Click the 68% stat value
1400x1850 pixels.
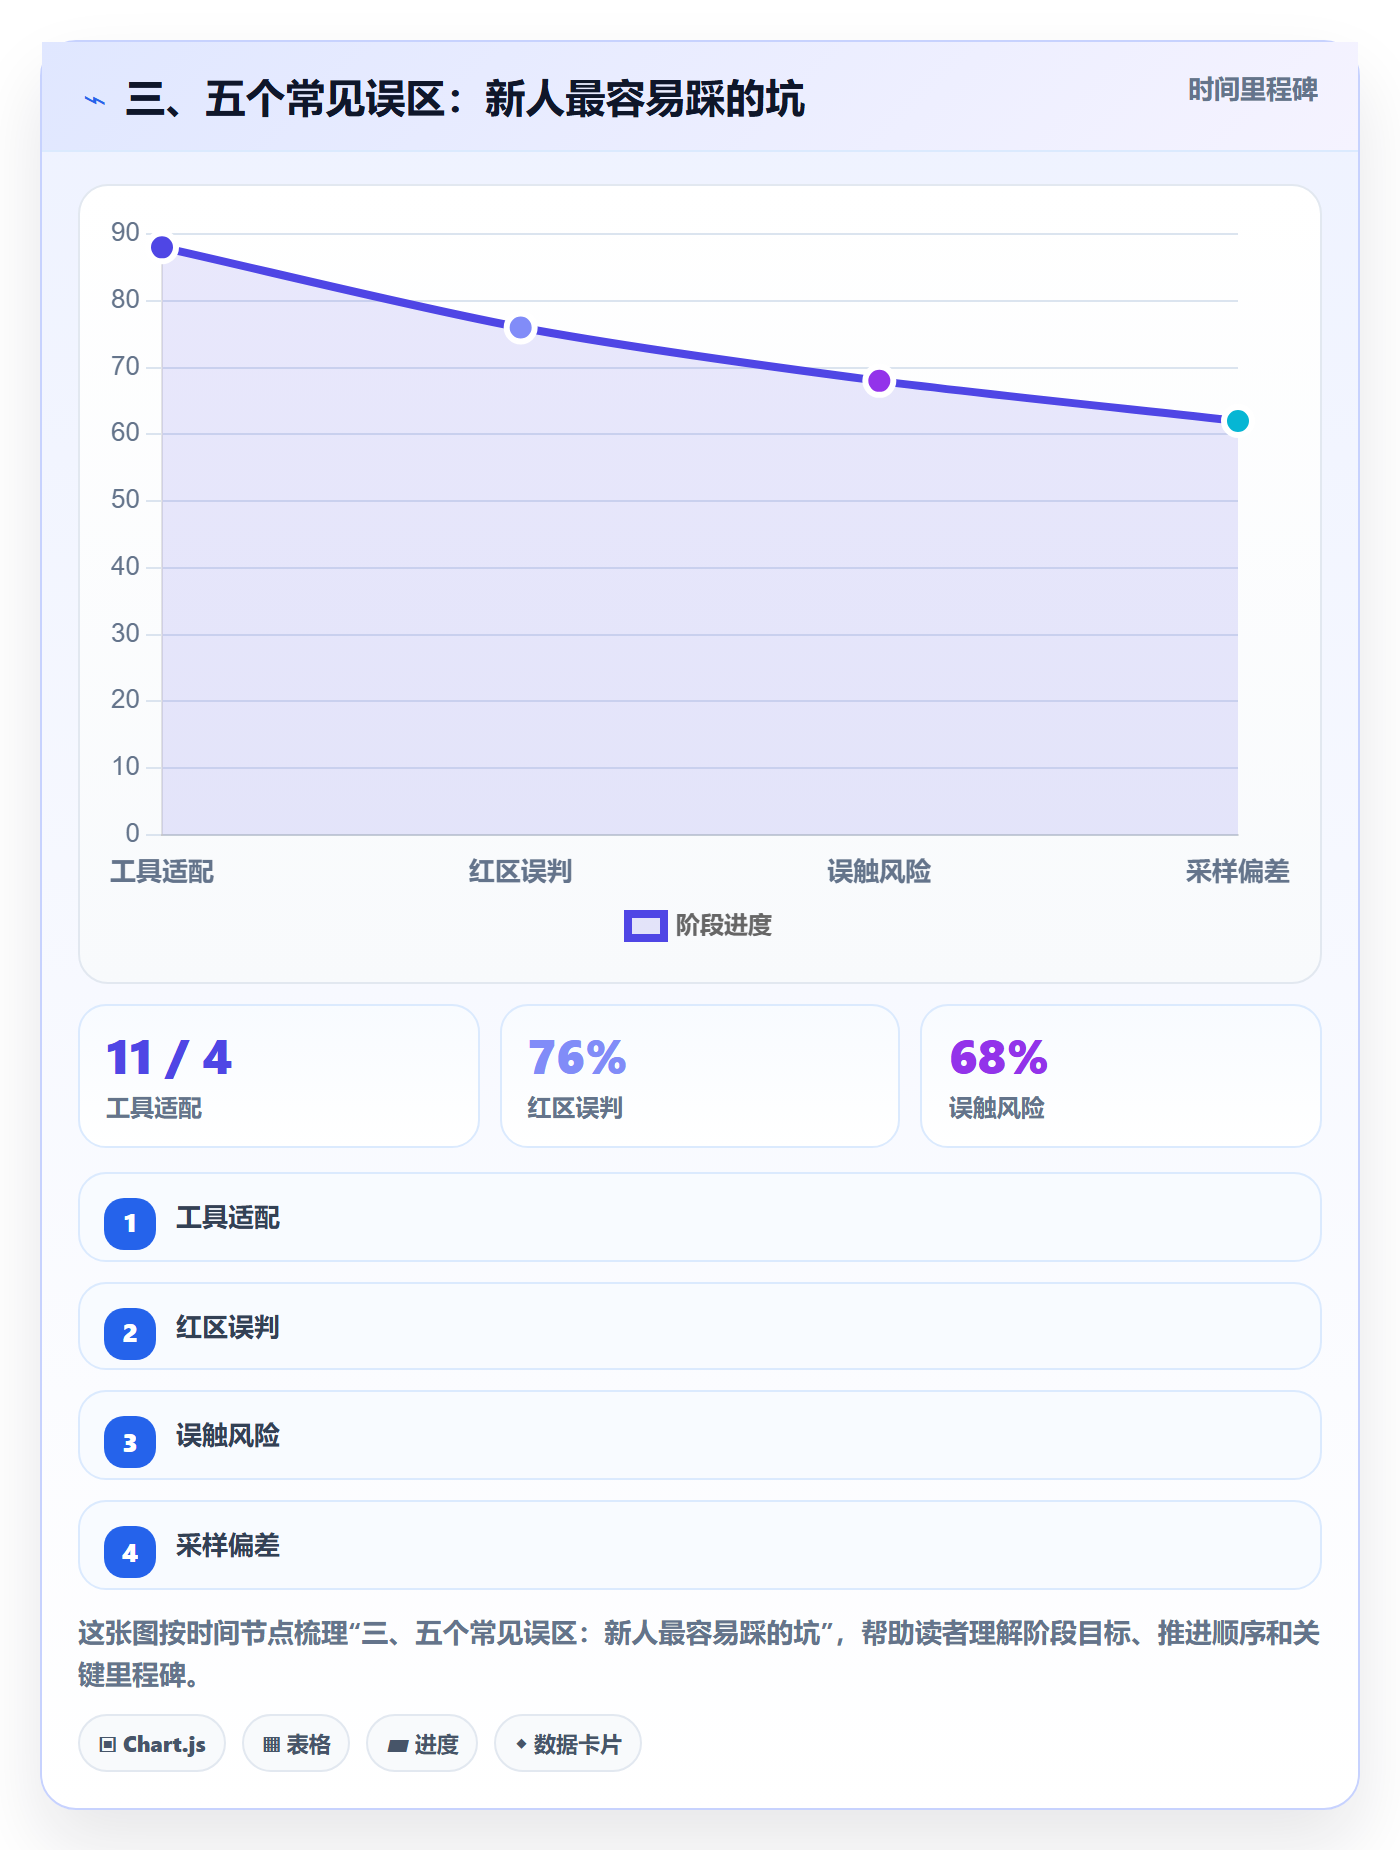tap(998, 1058)
